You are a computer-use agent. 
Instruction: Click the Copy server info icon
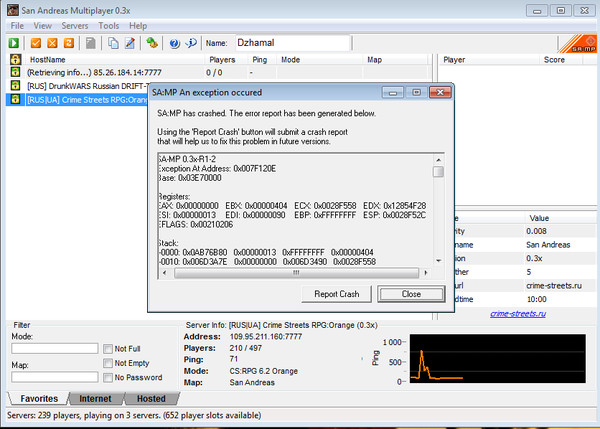point(113,43)
